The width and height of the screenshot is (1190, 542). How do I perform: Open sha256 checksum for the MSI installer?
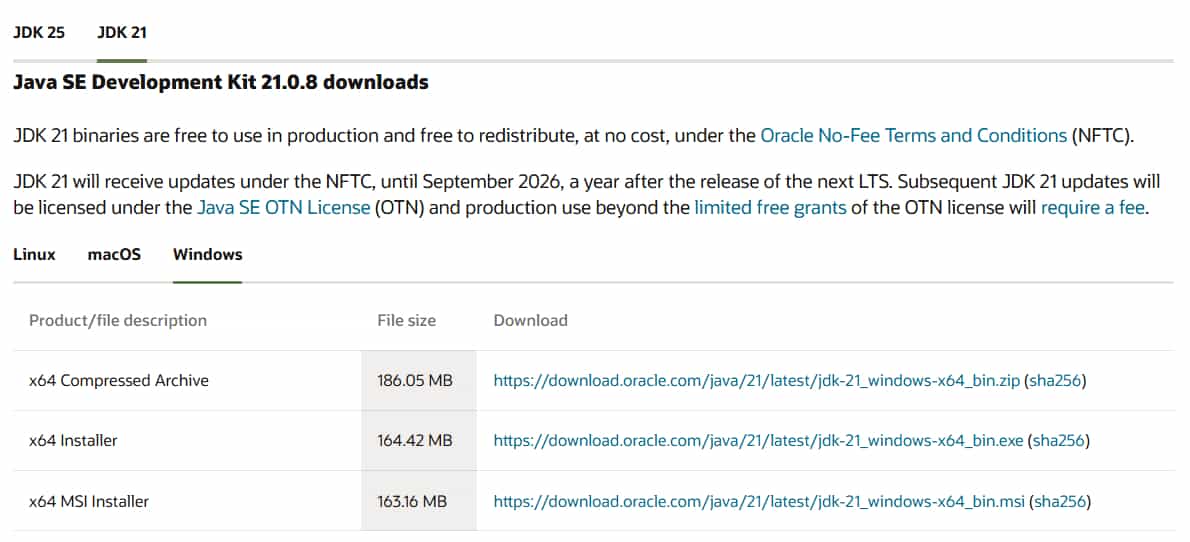point(1060,501)
